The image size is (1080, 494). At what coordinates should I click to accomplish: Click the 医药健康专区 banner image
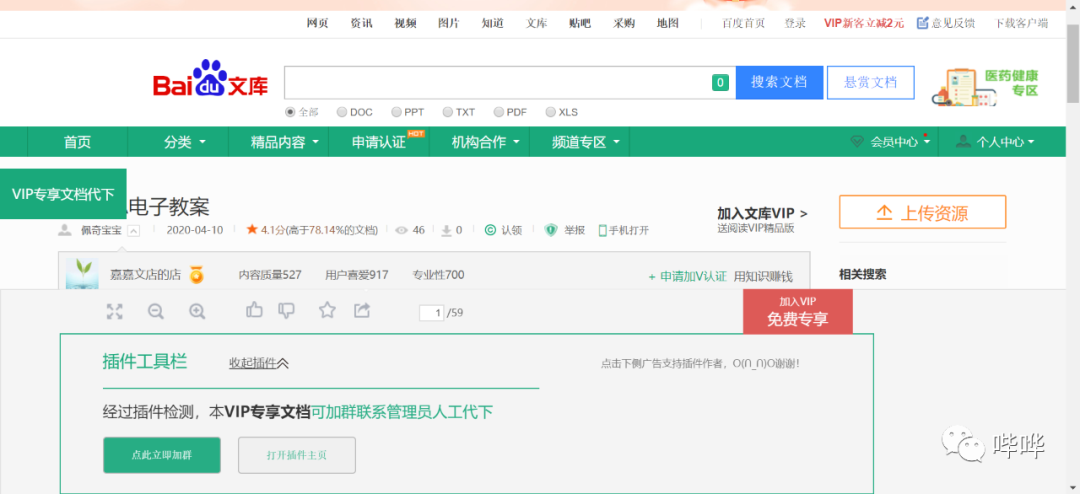(x=986, y=86)
